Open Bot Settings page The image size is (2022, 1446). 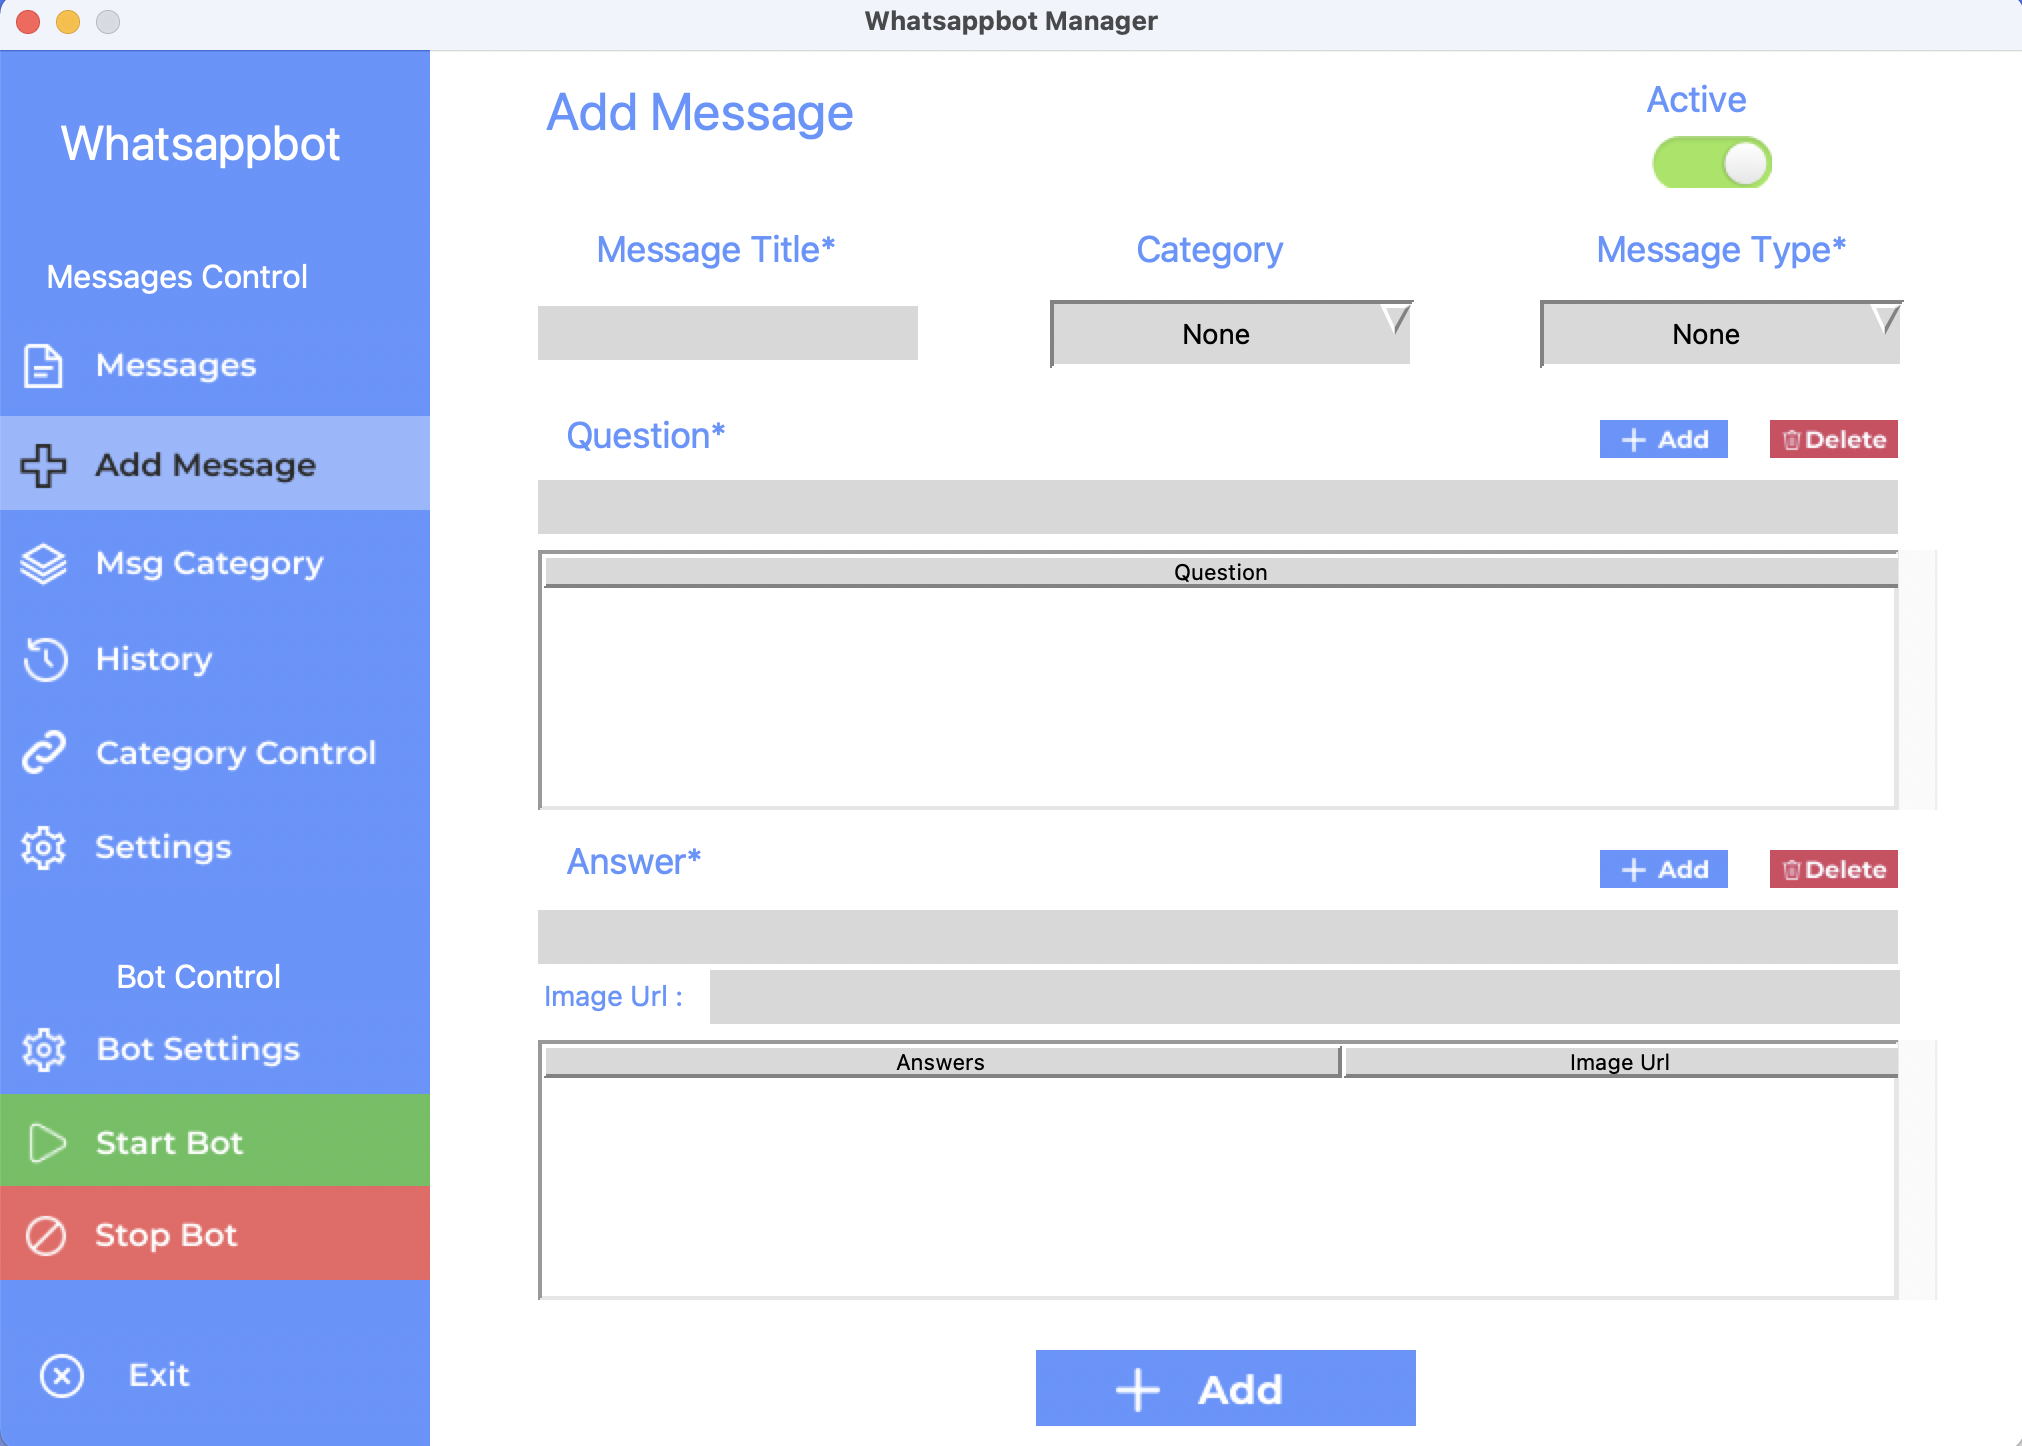point(215,1049)
